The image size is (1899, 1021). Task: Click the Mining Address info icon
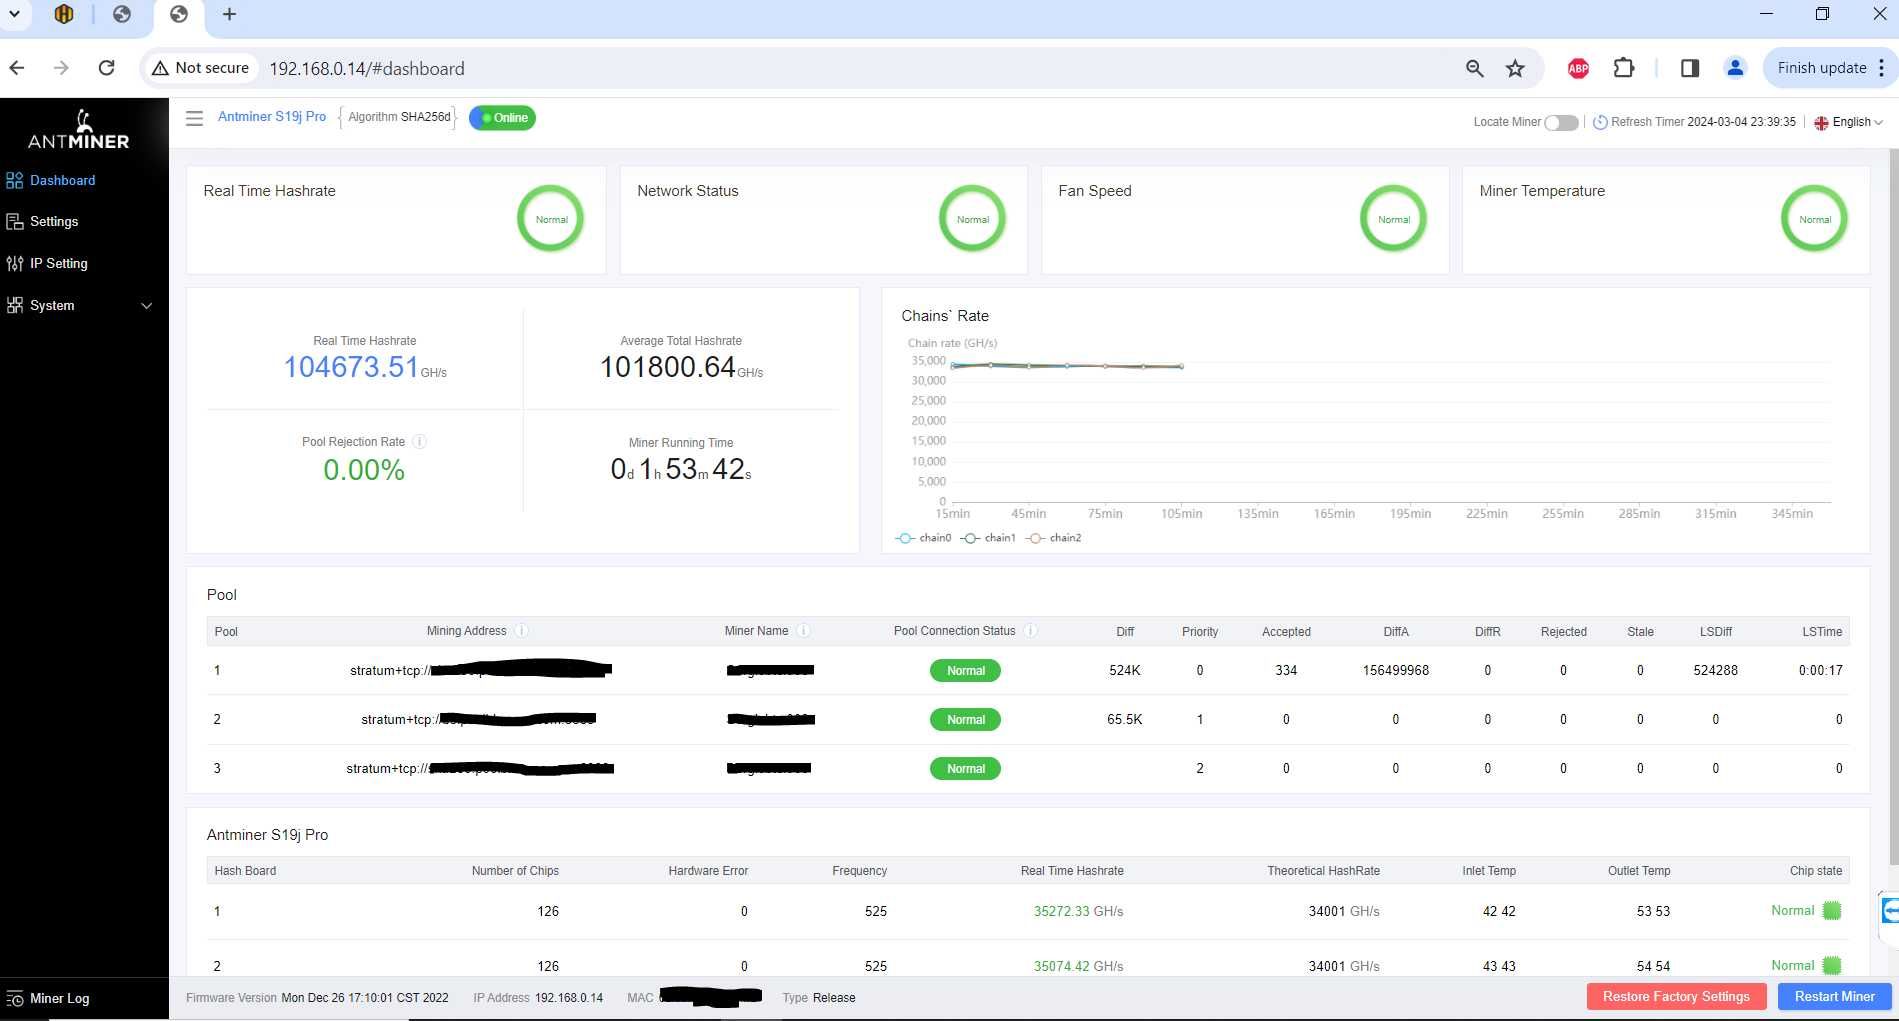[x=521, y=631]
